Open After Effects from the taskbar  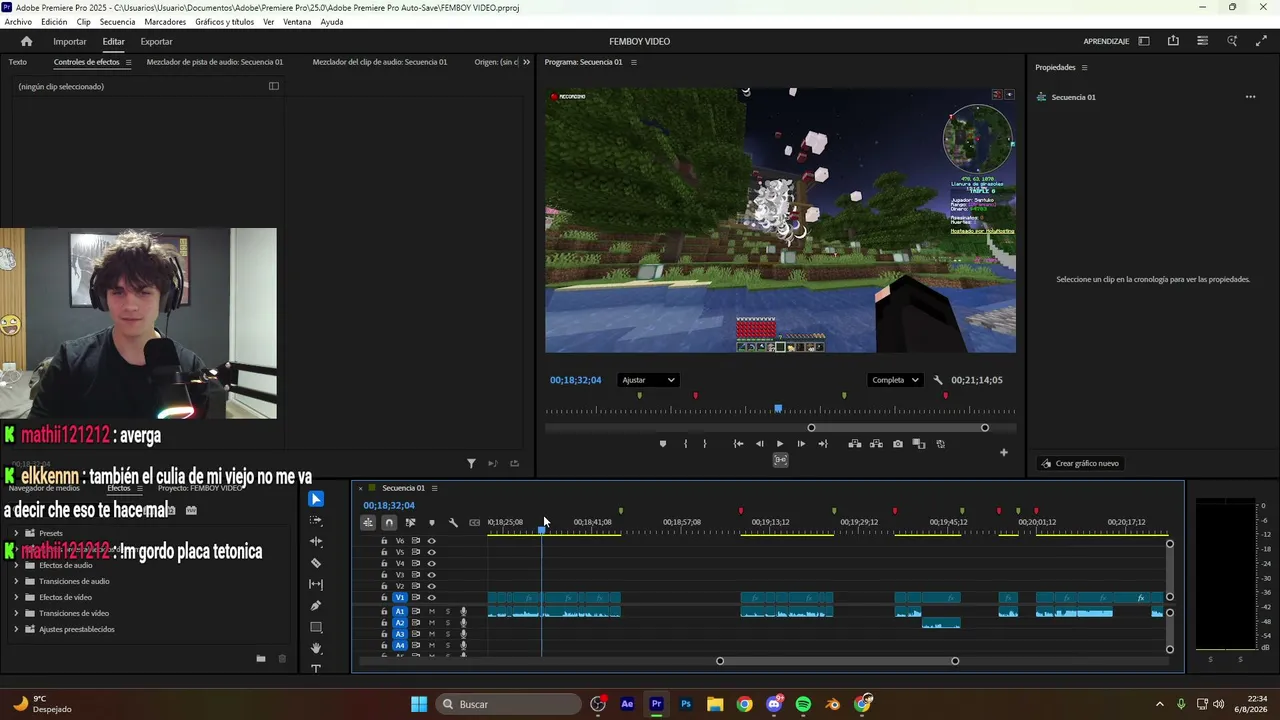627,704
